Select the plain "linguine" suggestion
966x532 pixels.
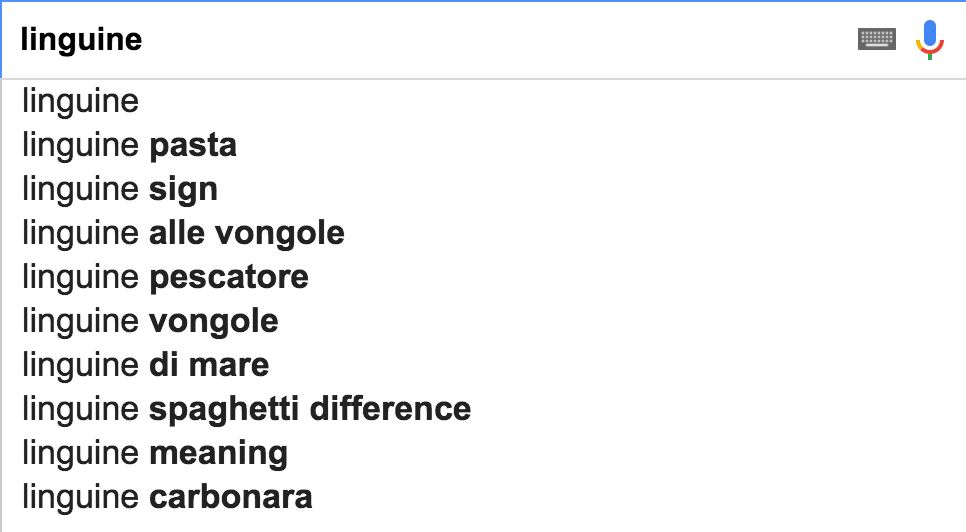pyautogui.click(x=80, y=101)
